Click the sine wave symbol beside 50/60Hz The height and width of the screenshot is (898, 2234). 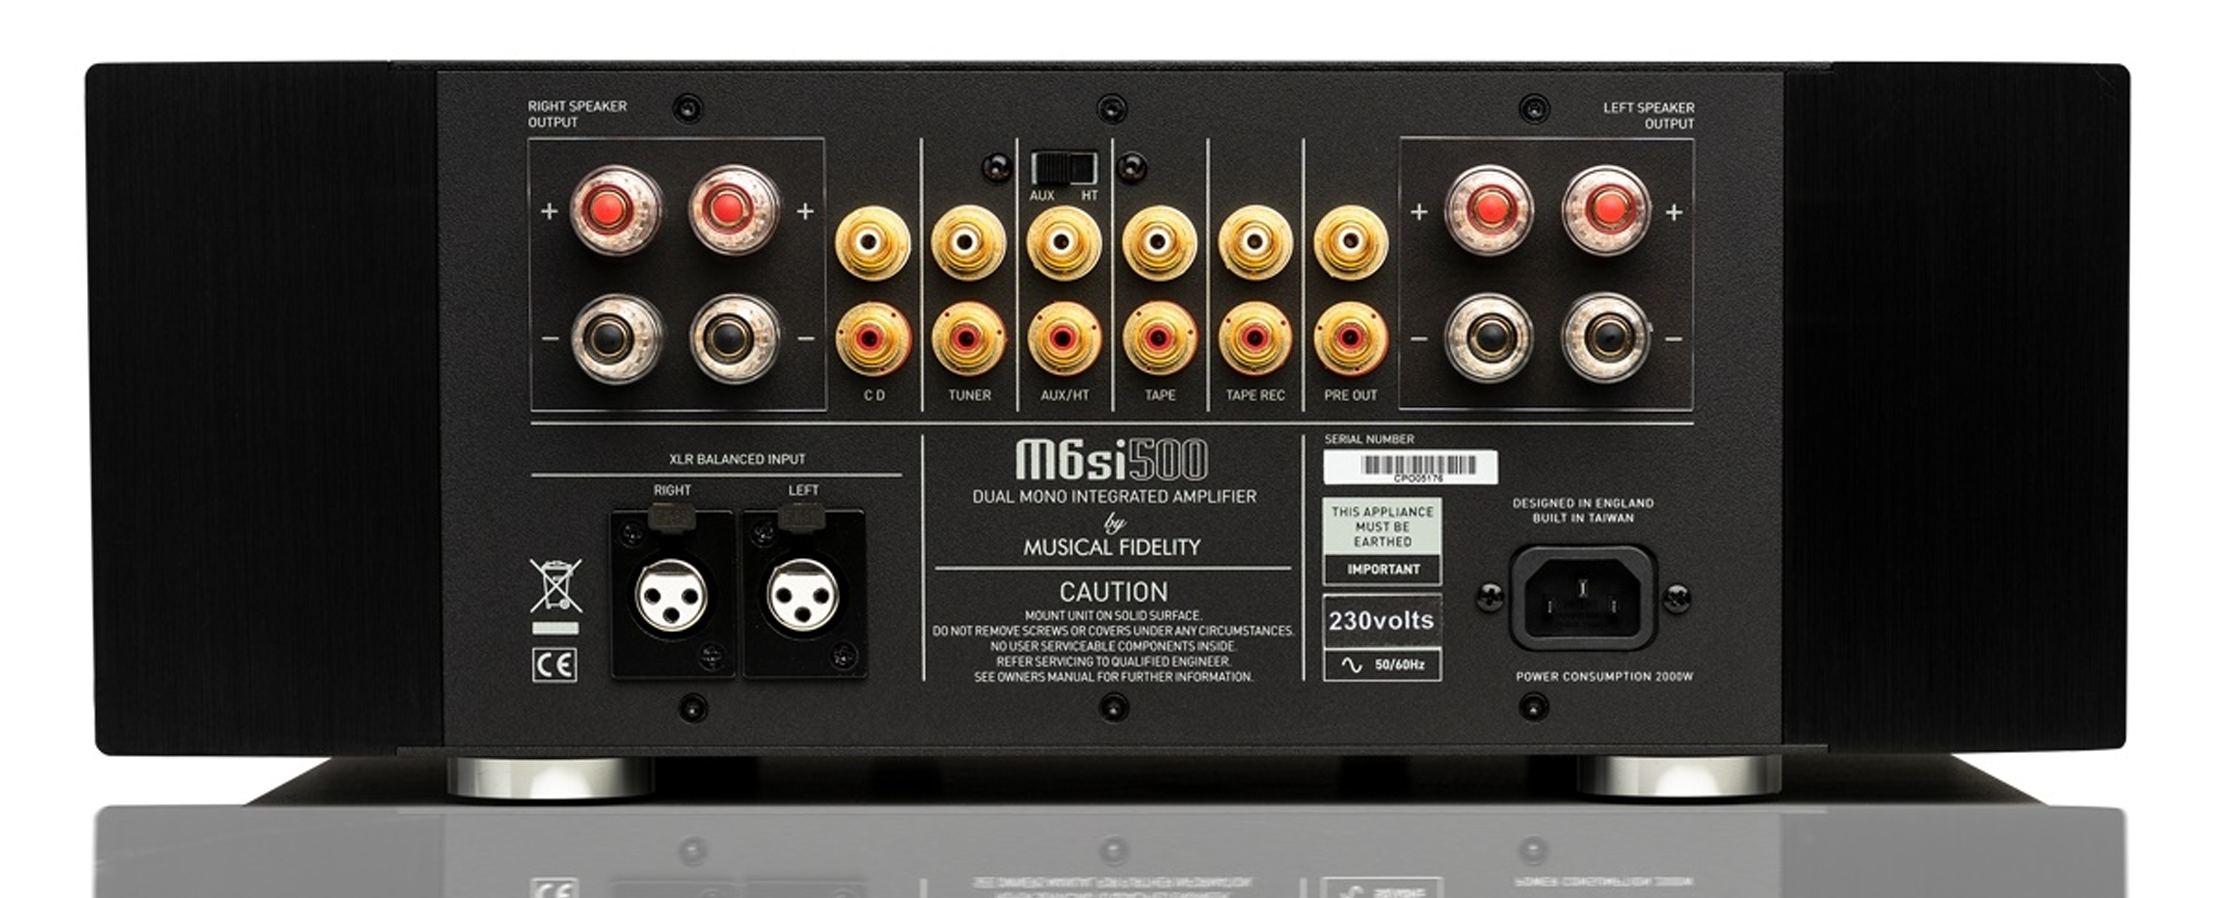pyautogui.click(x=1350, y=665)
